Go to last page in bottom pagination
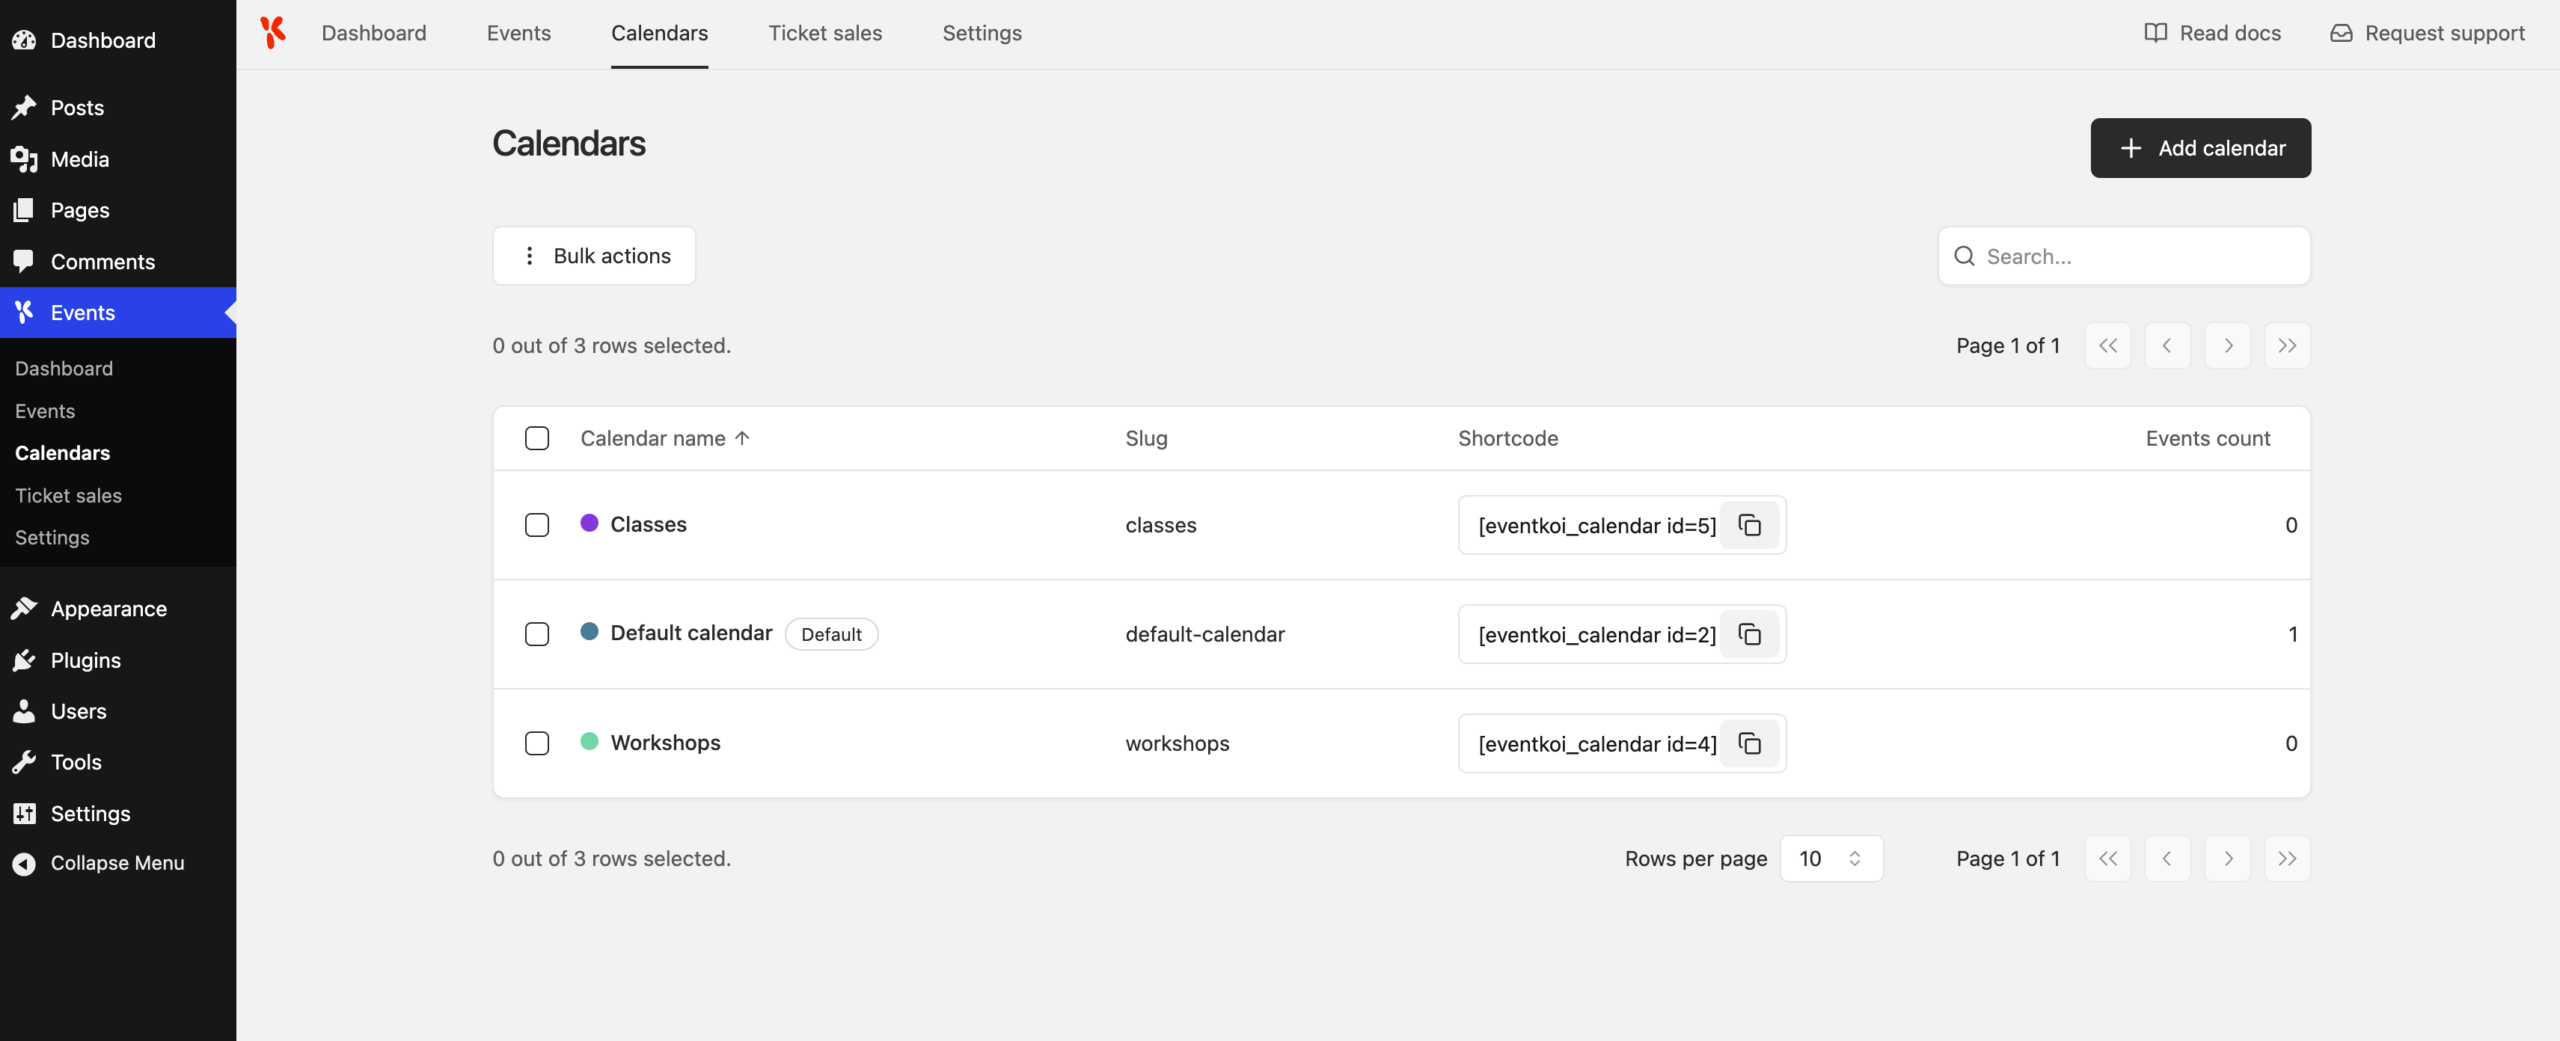This screenshot has width=2560, height=1041. [2287, 859]
